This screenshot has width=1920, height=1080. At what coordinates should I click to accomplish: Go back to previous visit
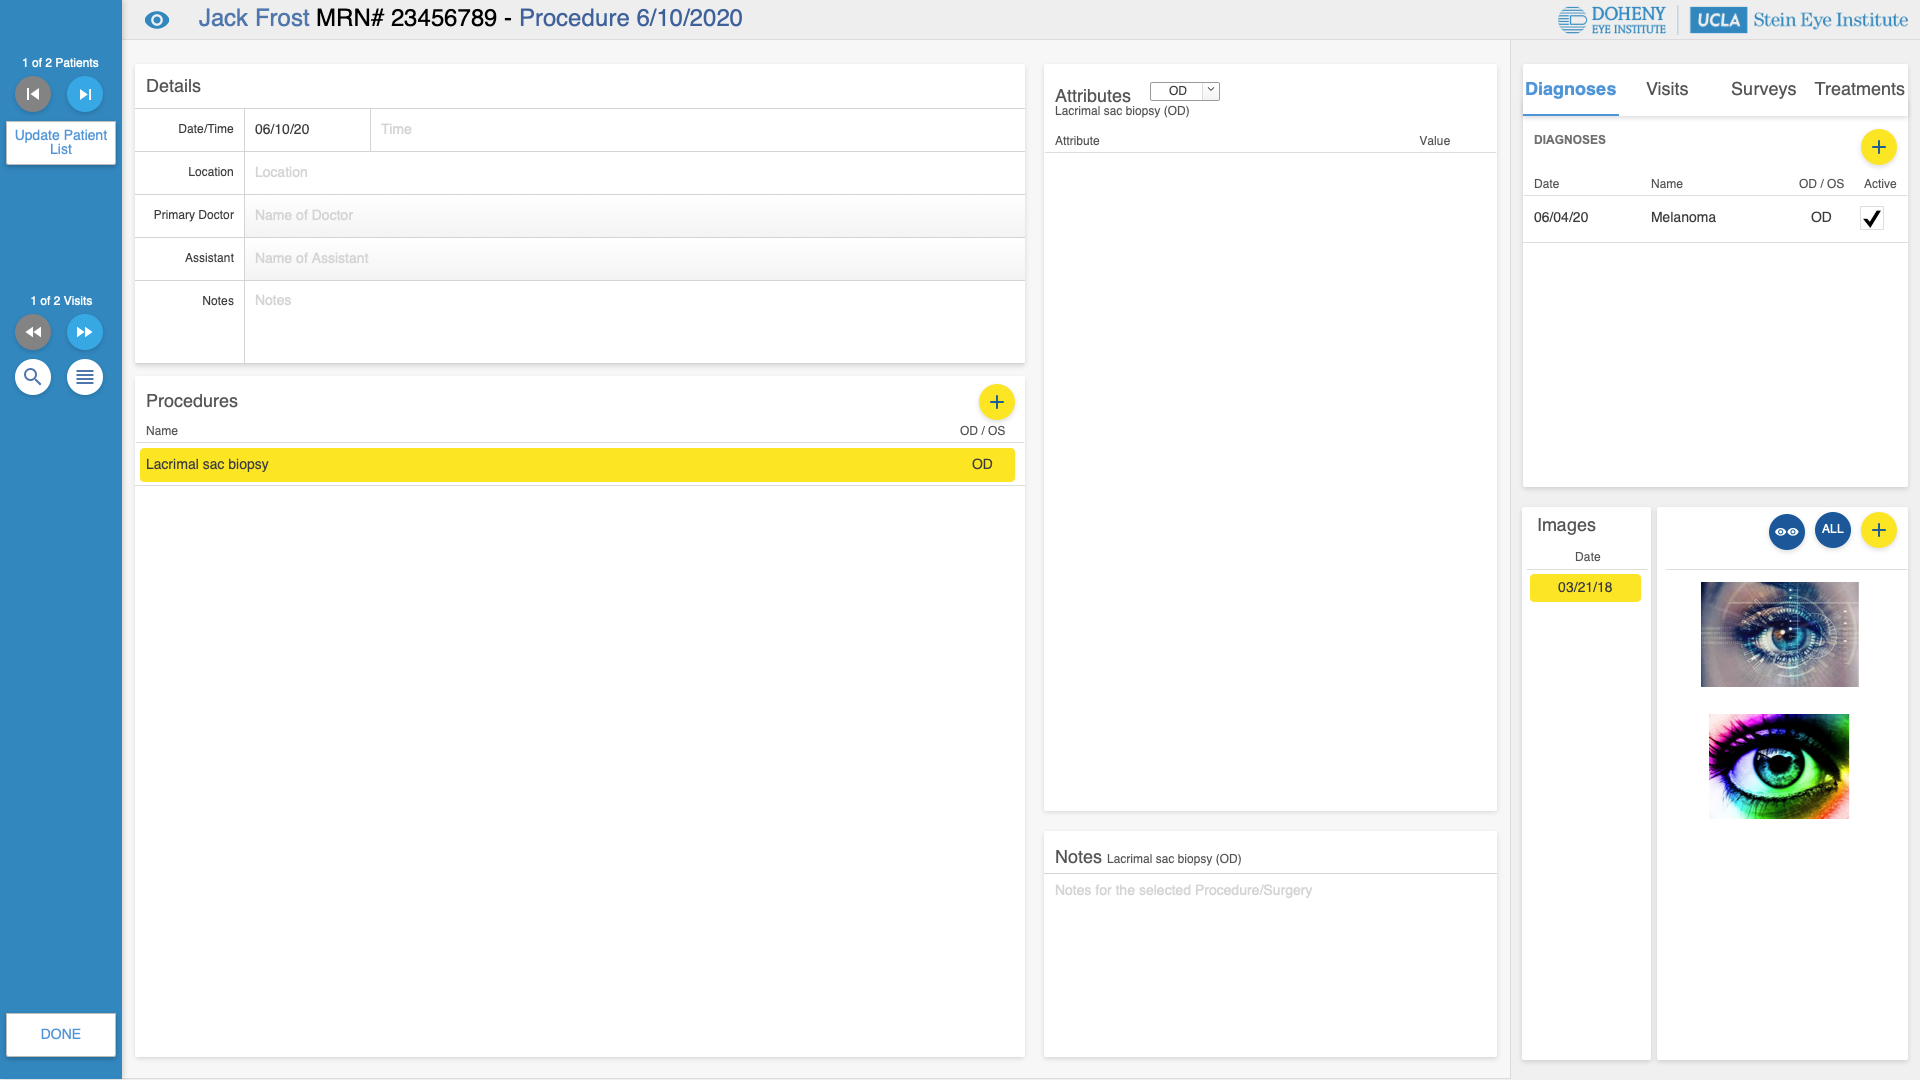click(x=33, y=332)
